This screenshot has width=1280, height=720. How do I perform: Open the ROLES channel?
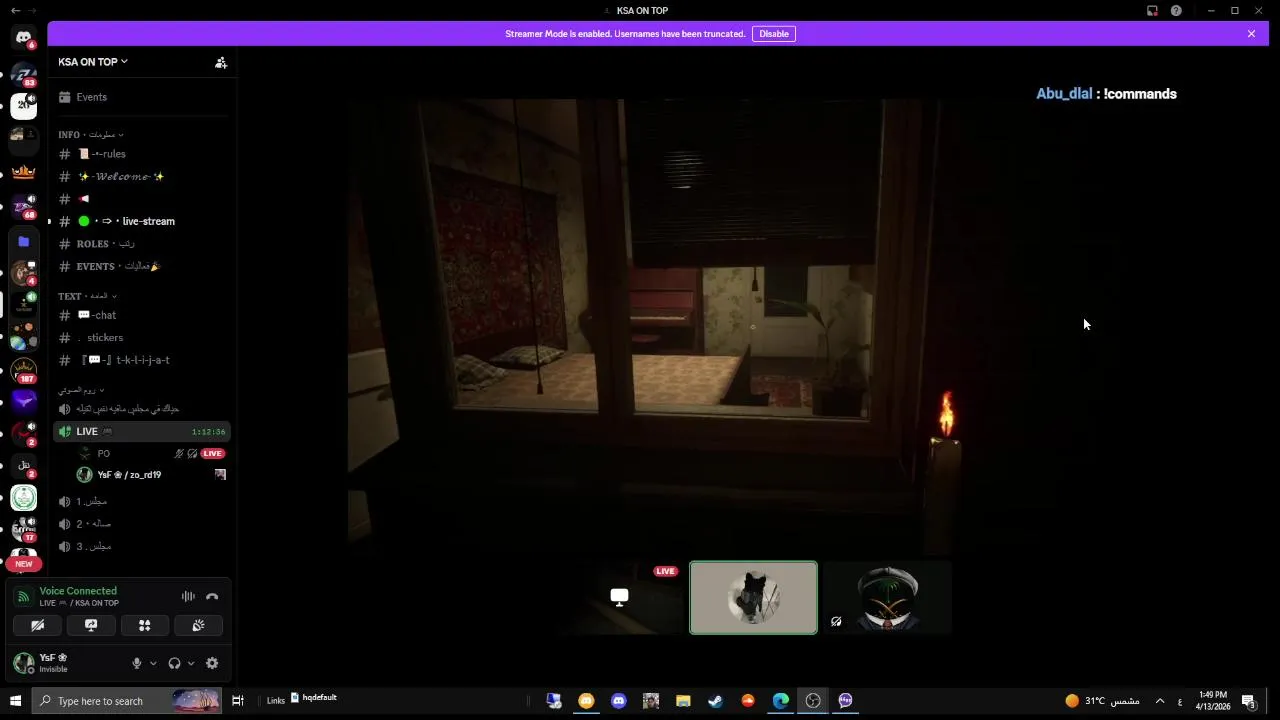(x=142, y=244)
